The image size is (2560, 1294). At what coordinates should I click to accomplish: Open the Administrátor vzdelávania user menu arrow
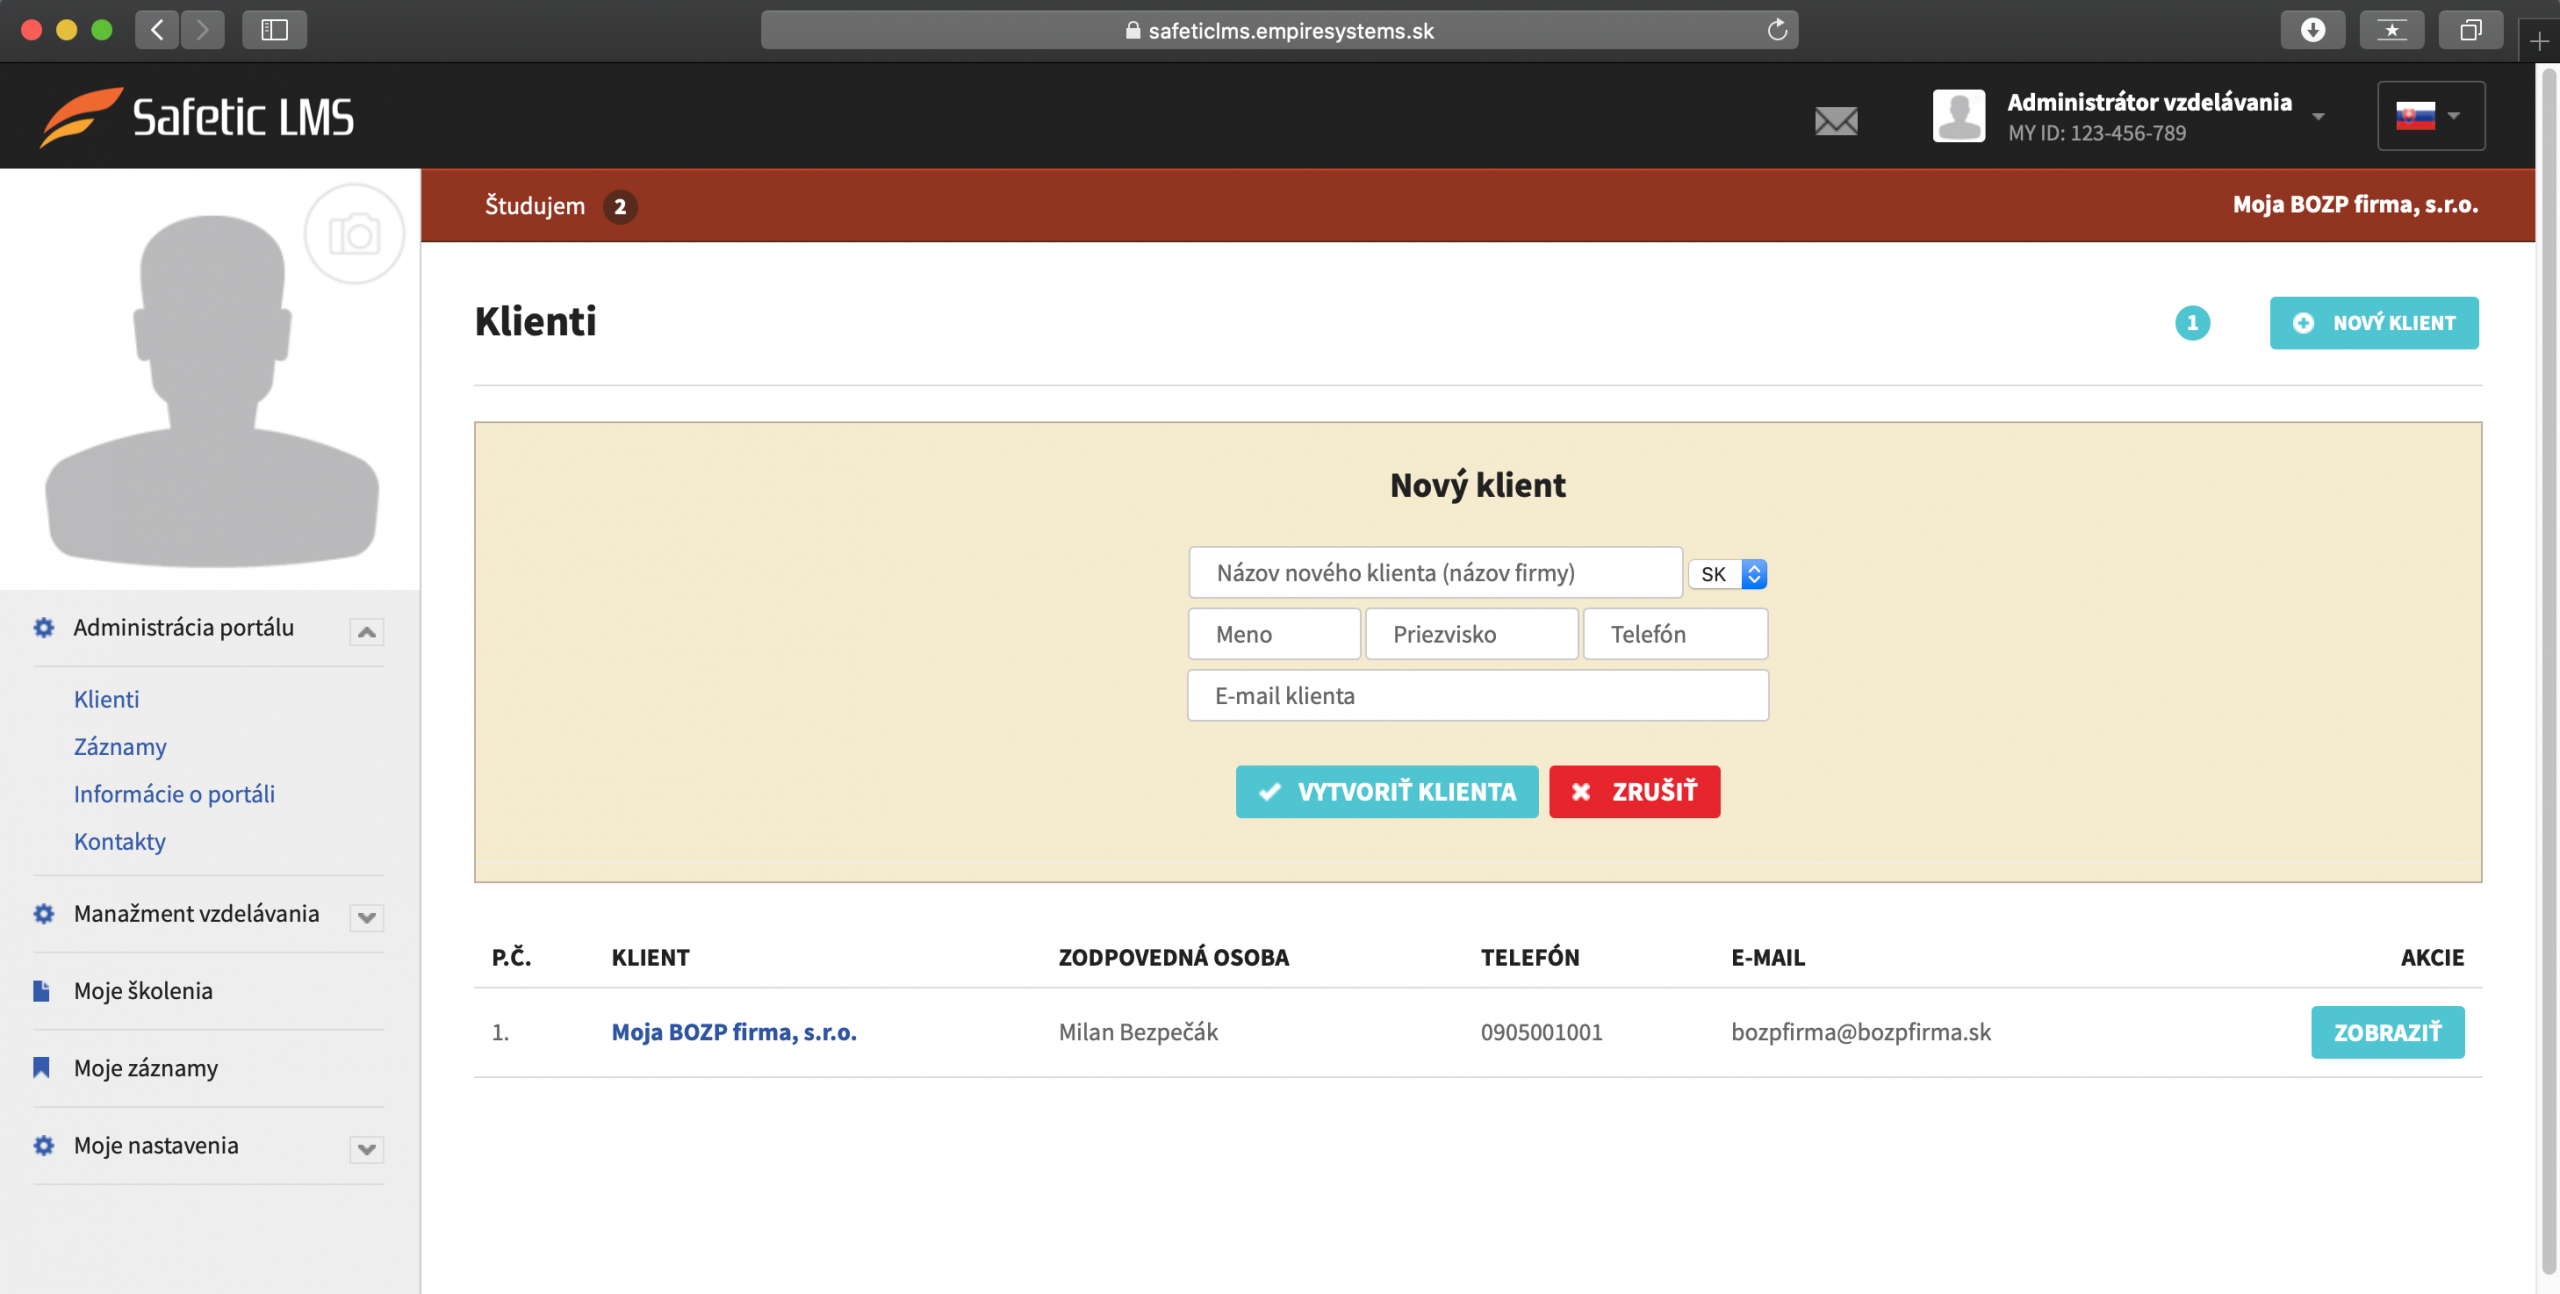(x=2318, y=116)
